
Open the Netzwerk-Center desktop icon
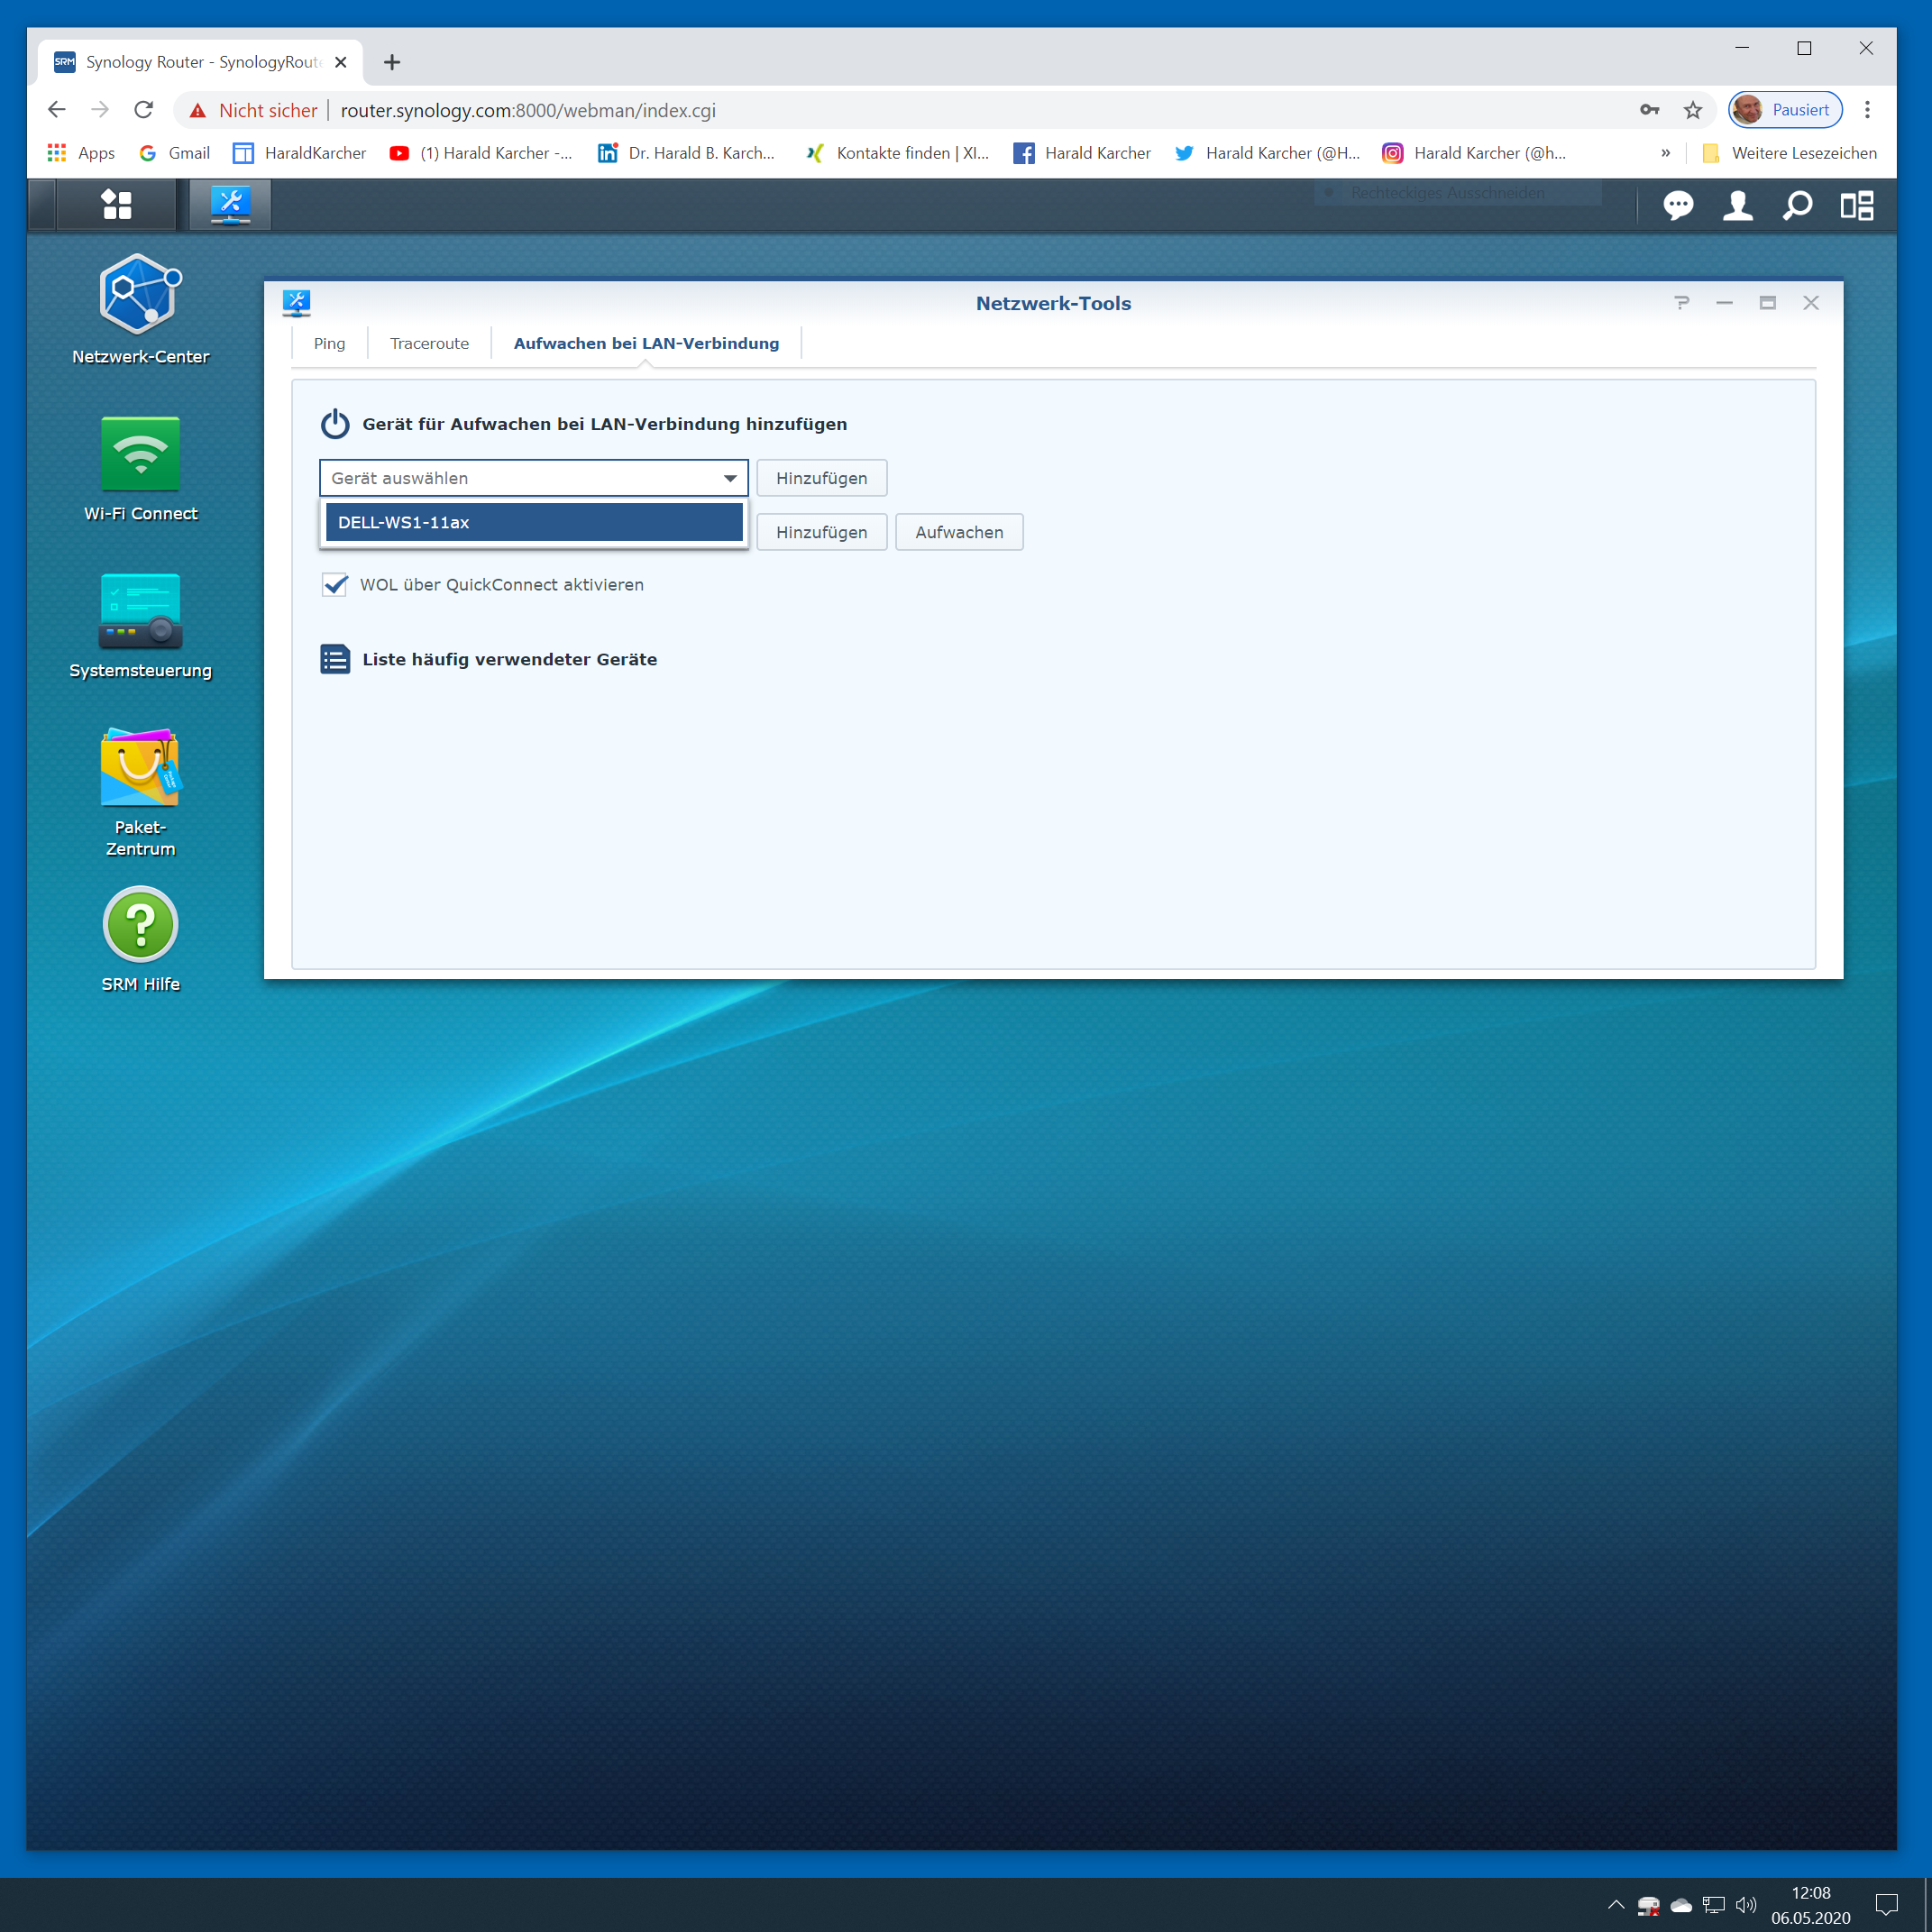tap(140, 296)
